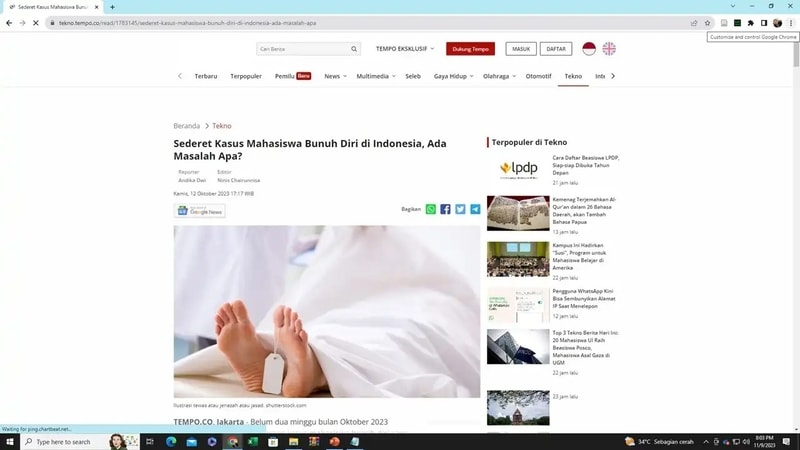The height and width of the screenshot is (450, 800).
Task: Open the Terbaru menu item
Action: point(206,76)
